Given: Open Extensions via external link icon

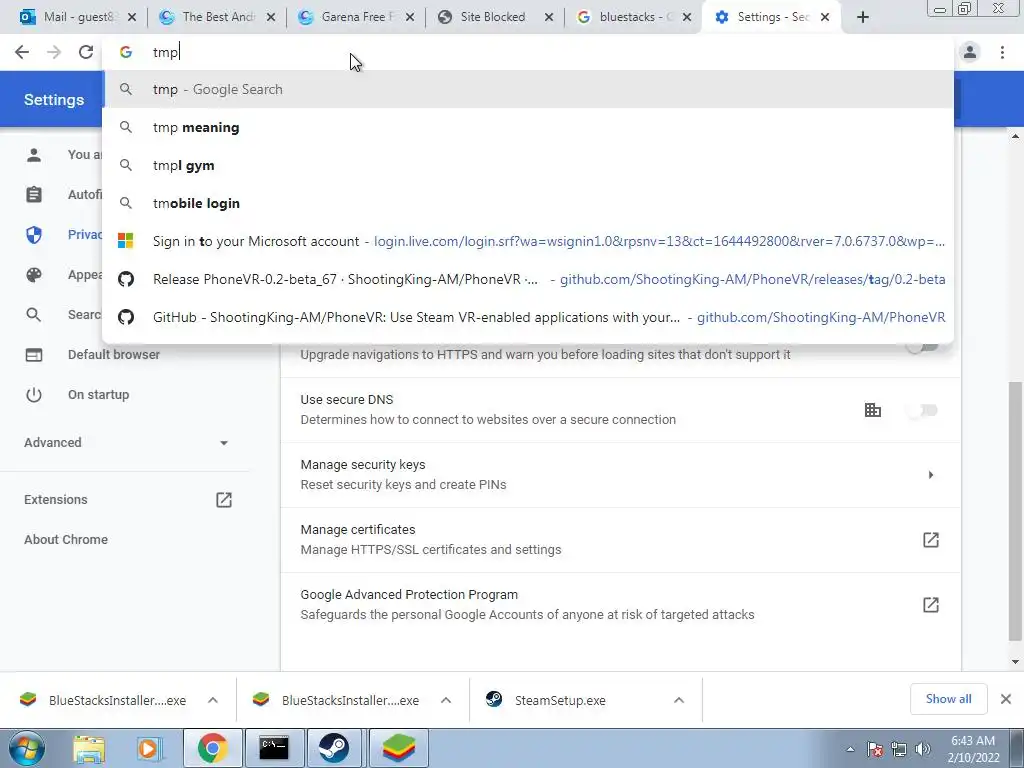Looking at the screenshot, I should point(224,500).
